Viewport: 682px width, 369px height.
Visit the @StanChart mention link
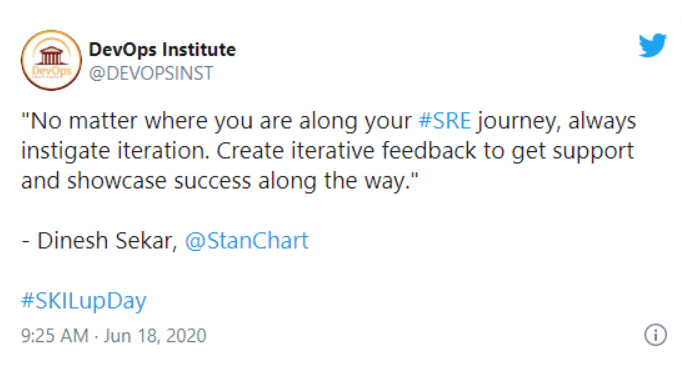click(x=247, y=241)
